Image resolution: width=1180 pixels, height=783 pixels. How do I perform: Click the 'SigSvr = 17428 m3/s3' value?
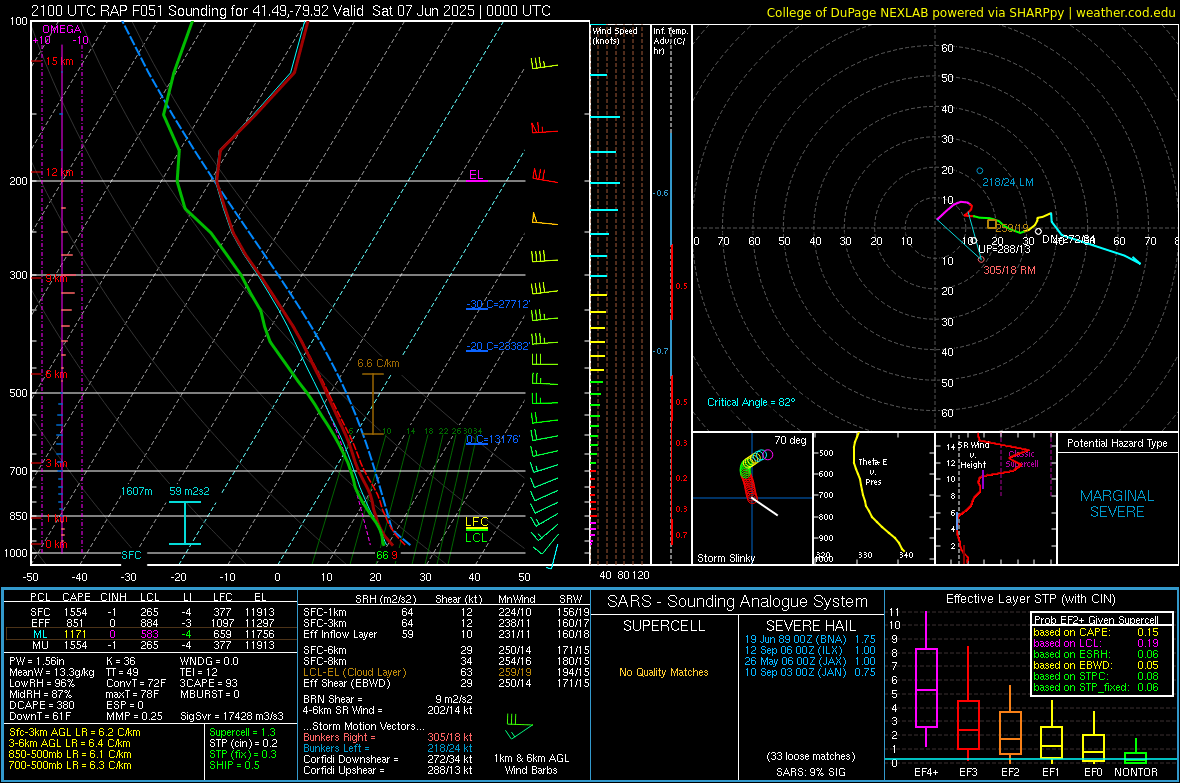click(x=232, y=716)
